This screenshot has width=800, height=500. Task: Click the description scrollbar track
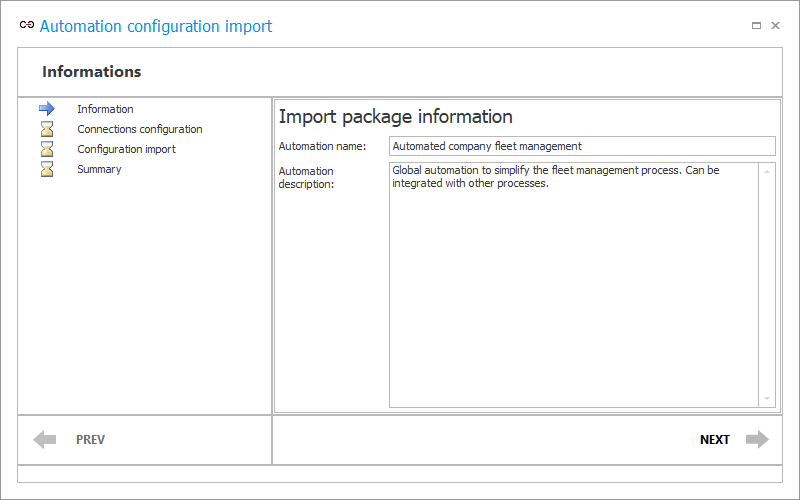tap(767, 285)
